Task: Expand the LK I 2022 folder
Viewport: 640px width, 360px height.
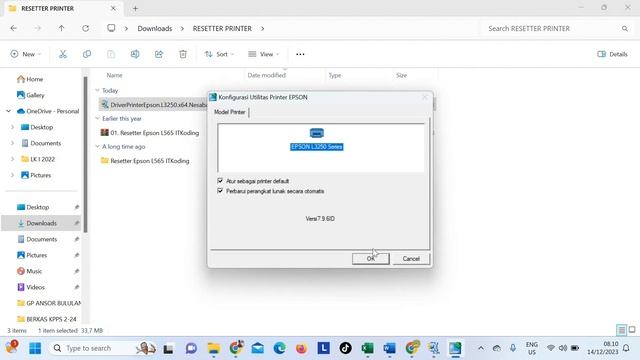Action: click(13, 159)
